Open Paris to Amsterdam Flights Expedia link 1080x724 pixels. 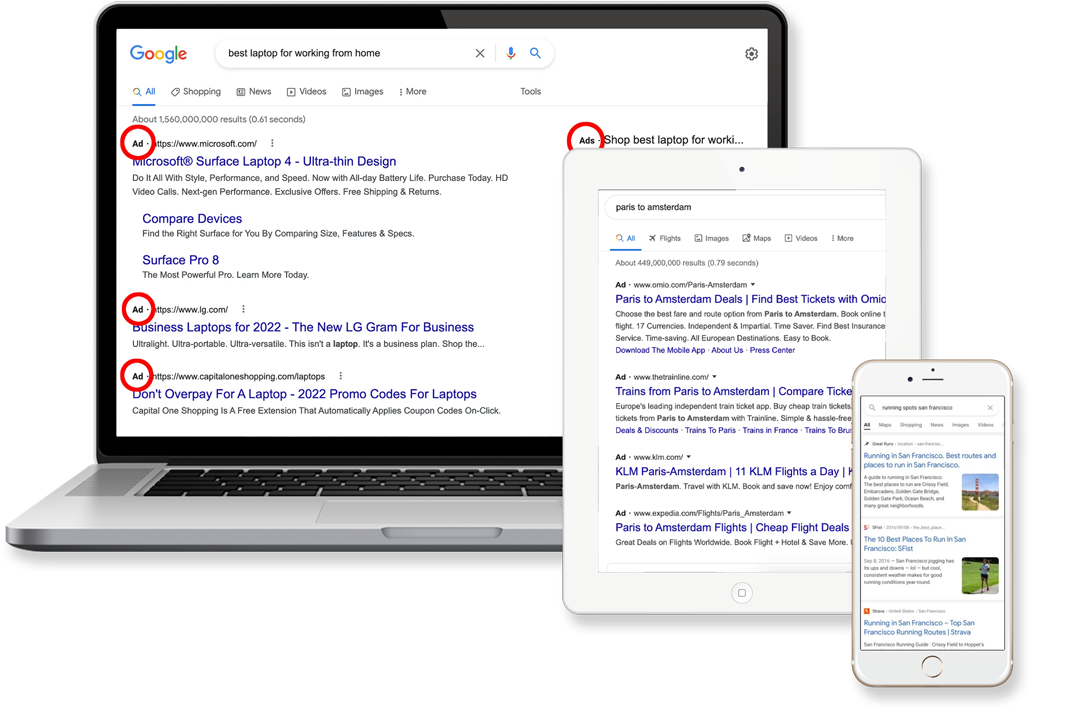(732, 528)
